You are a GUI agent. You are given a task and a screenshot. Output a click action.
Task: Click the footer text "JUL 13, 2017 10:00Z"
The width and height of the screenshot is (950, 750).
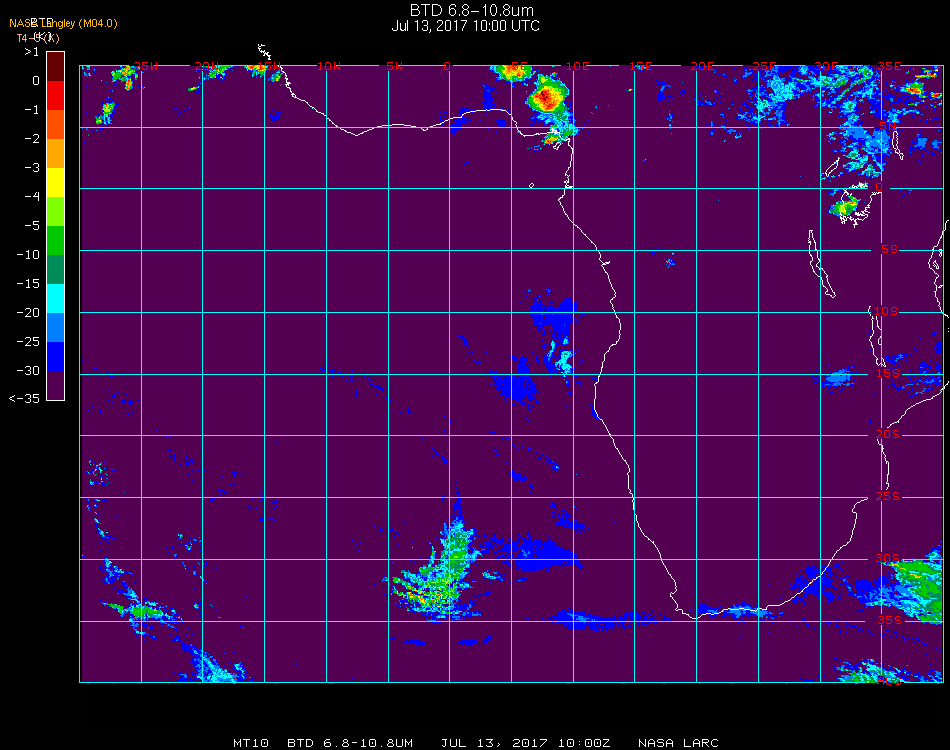(525, 743)
